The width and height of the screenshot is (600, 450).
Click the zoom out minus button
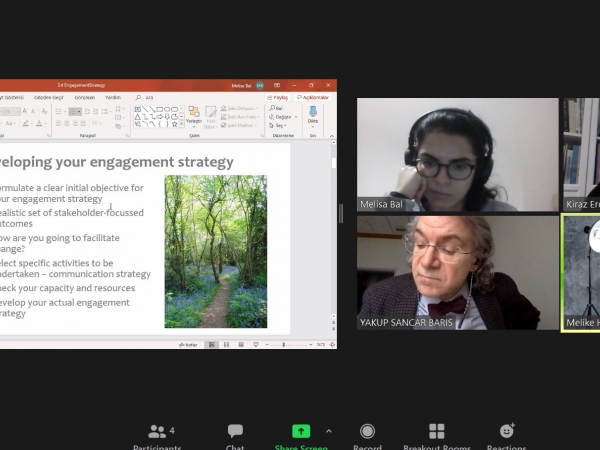[x=267, y=345]
